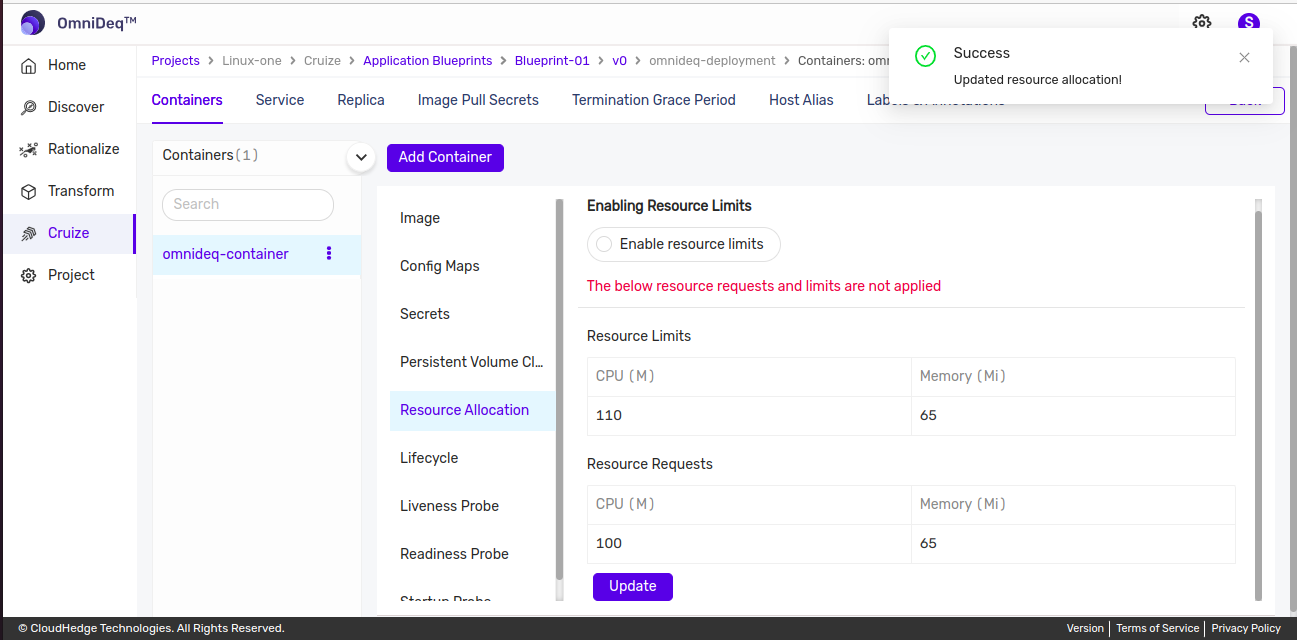Click the Update button
The image size is (1297, 640).
pyautogui.click(x=633, y=586)
